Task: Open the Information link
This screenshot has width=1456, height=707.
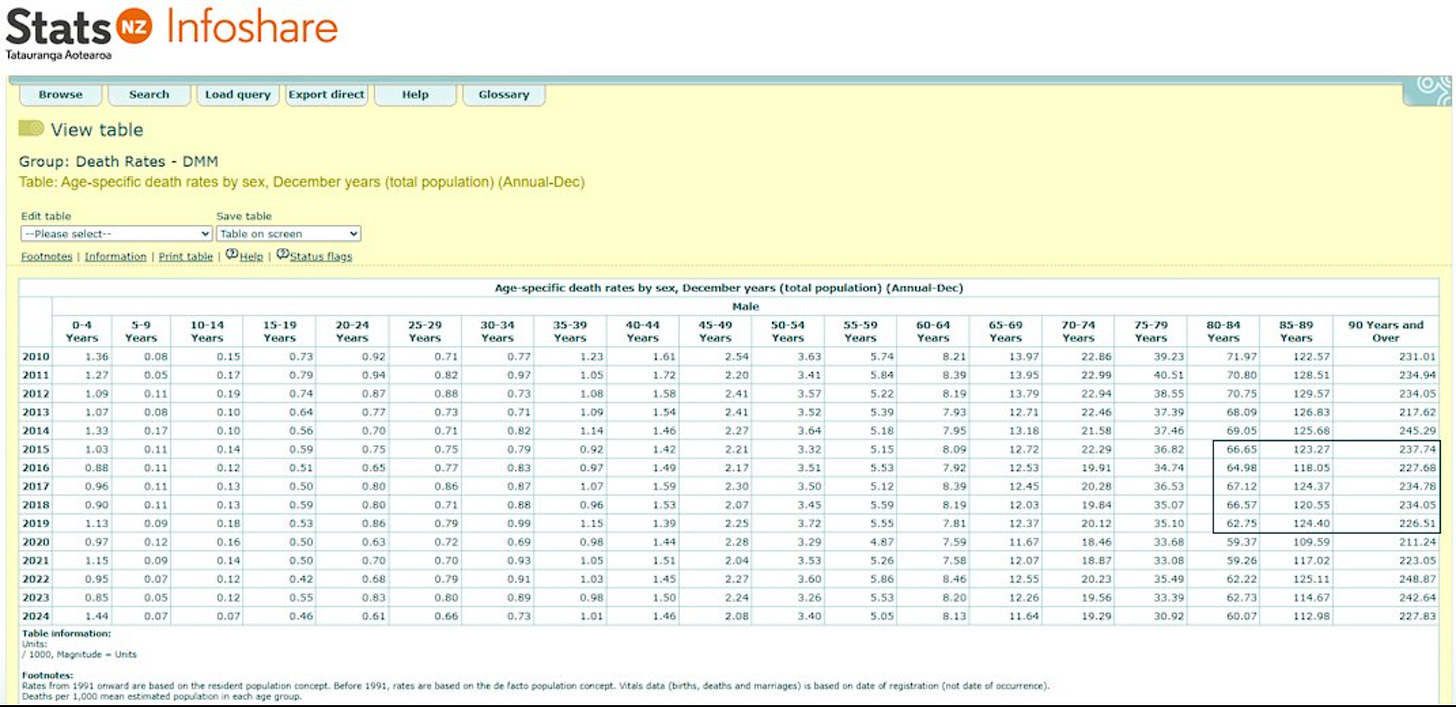Action: click(115, 257)
